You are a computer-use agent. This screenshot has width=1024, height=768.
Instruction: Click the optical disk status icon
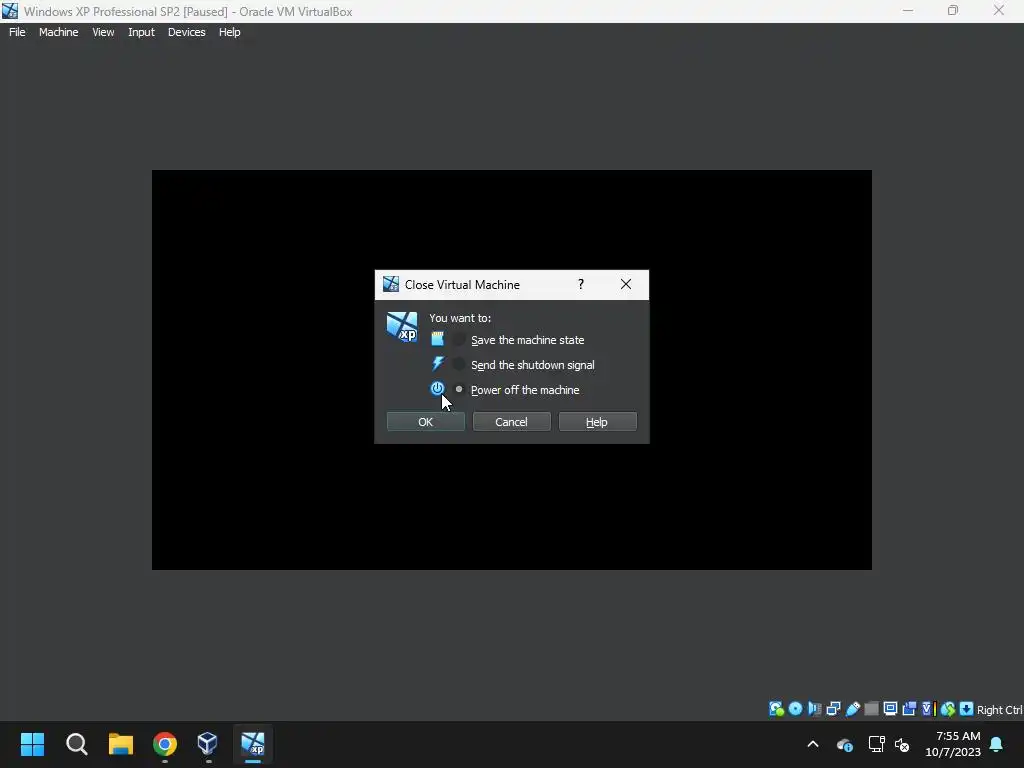coord(795,709)
